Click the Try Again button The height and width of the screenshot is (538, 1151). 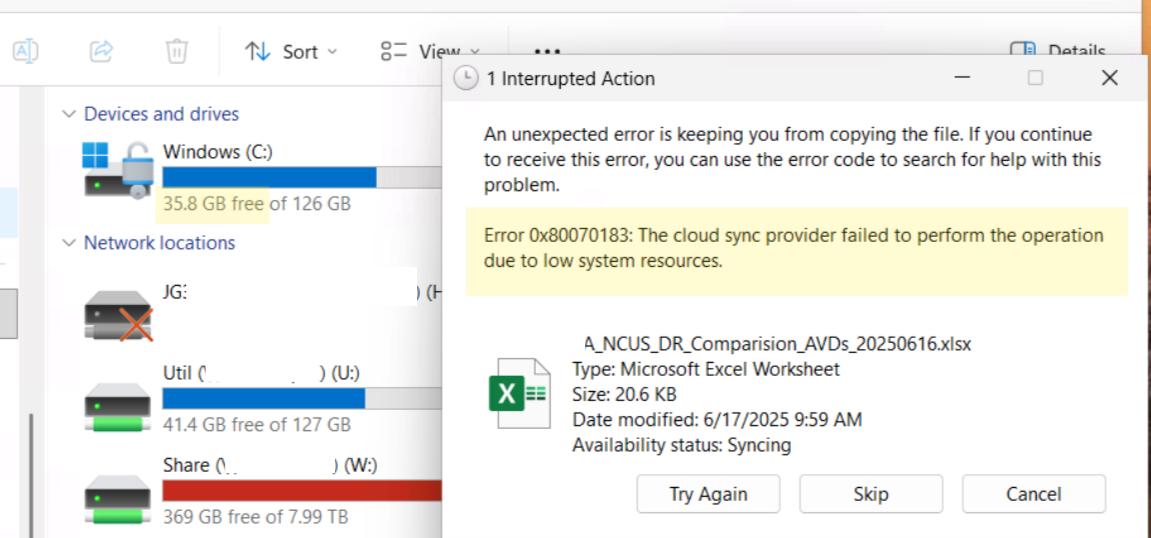708,494
